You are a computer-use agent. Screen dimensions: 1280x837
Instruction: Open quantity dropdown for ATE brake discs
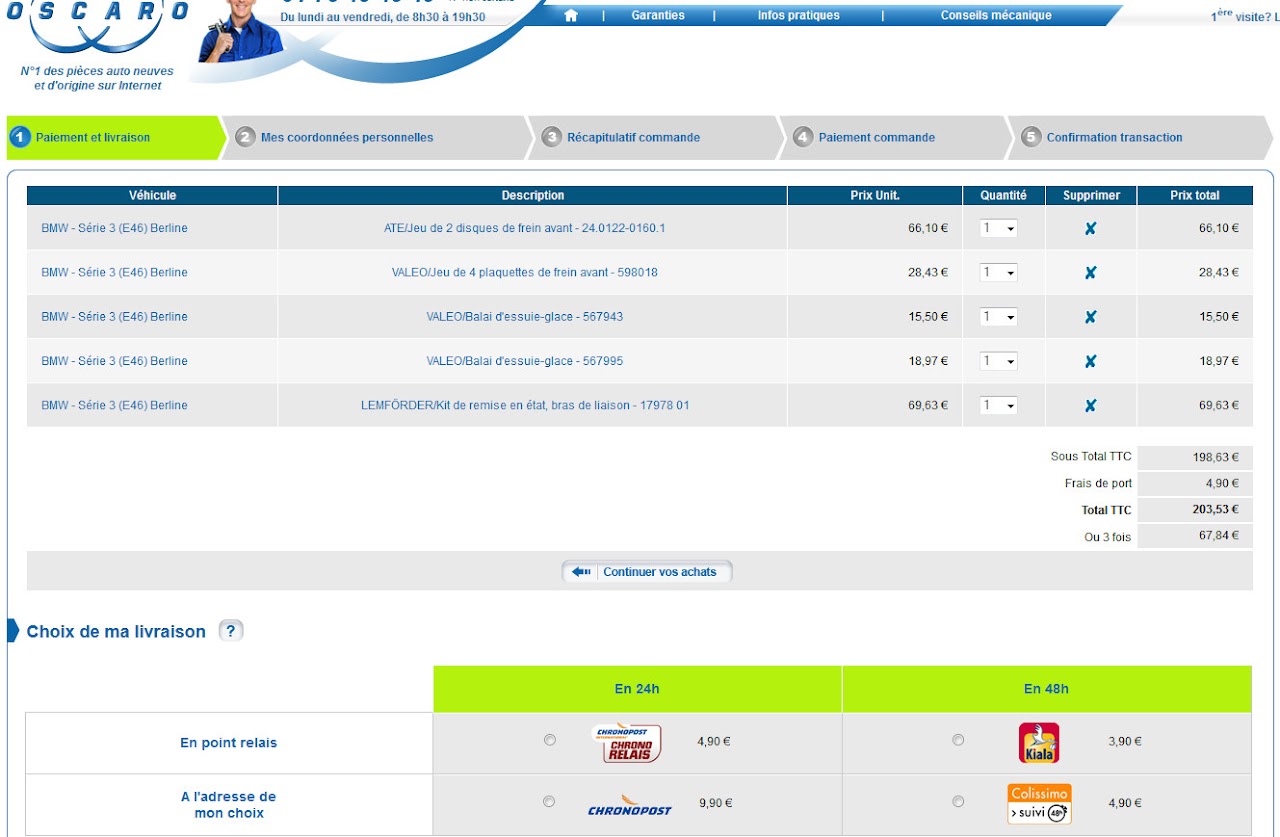[998, 228]
